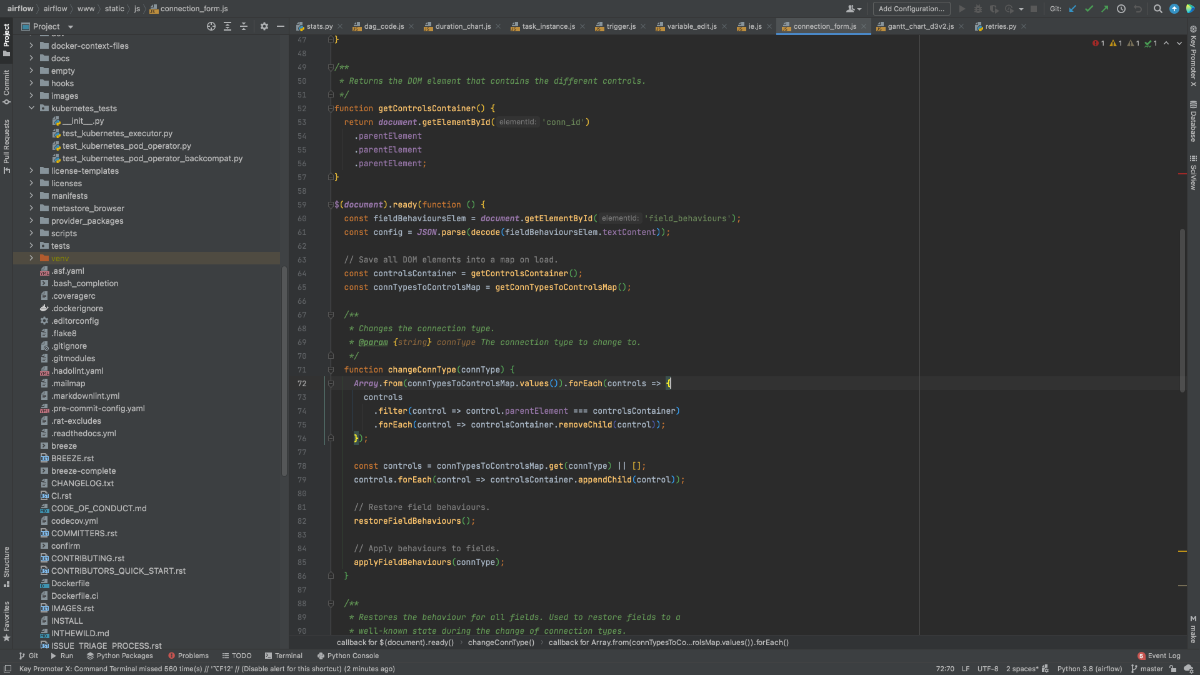Click the Debug bug icon
The width and height of the screenshot is (1200, 675).
point(978,9)
